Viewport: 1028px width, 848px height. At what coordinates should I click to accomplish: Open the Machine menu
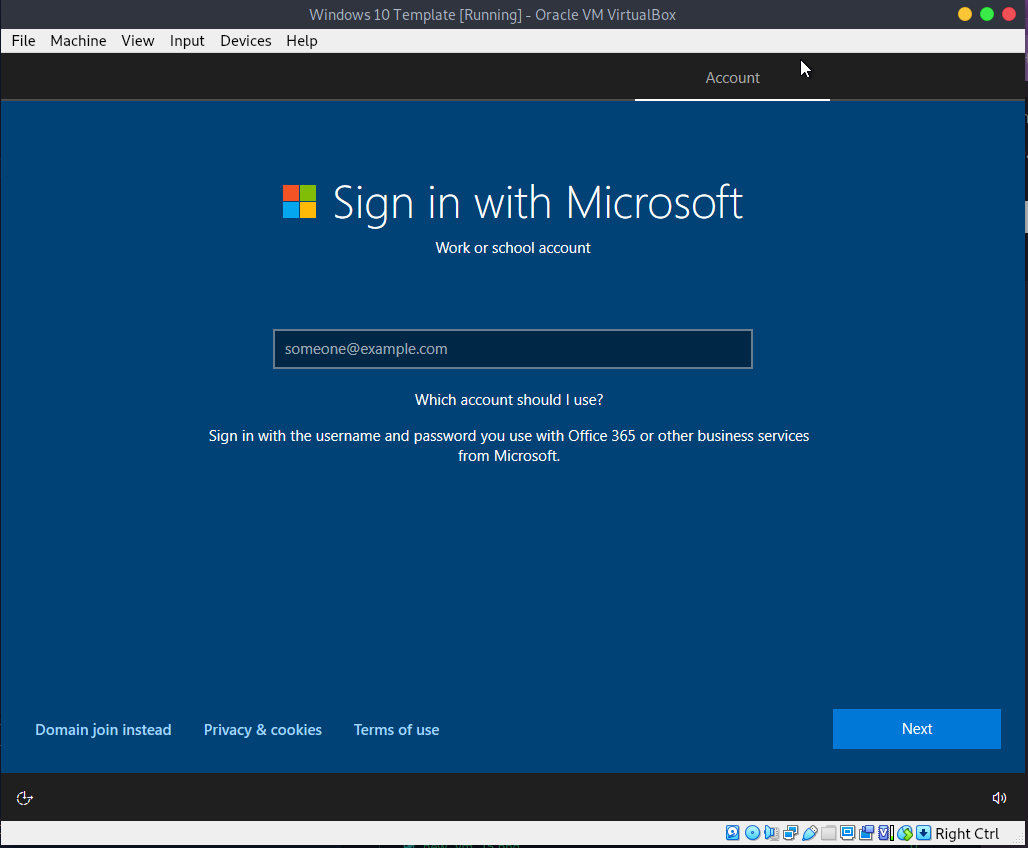coord(78,41)
